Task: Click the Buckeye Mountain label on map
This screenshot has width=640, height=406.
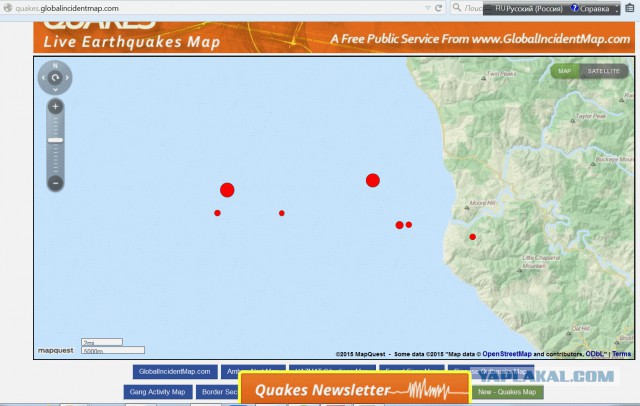Action: [x=615, y=160]
